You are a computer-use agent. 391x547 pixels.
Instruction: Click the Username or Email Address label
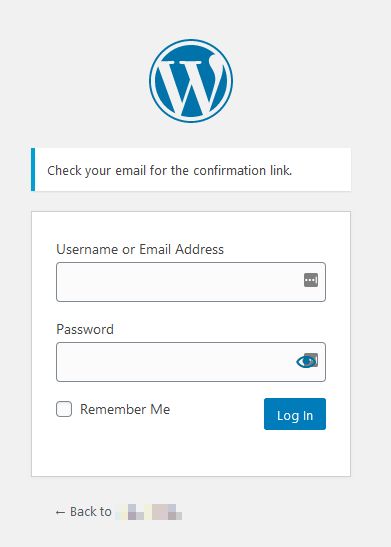click(140, 249)
